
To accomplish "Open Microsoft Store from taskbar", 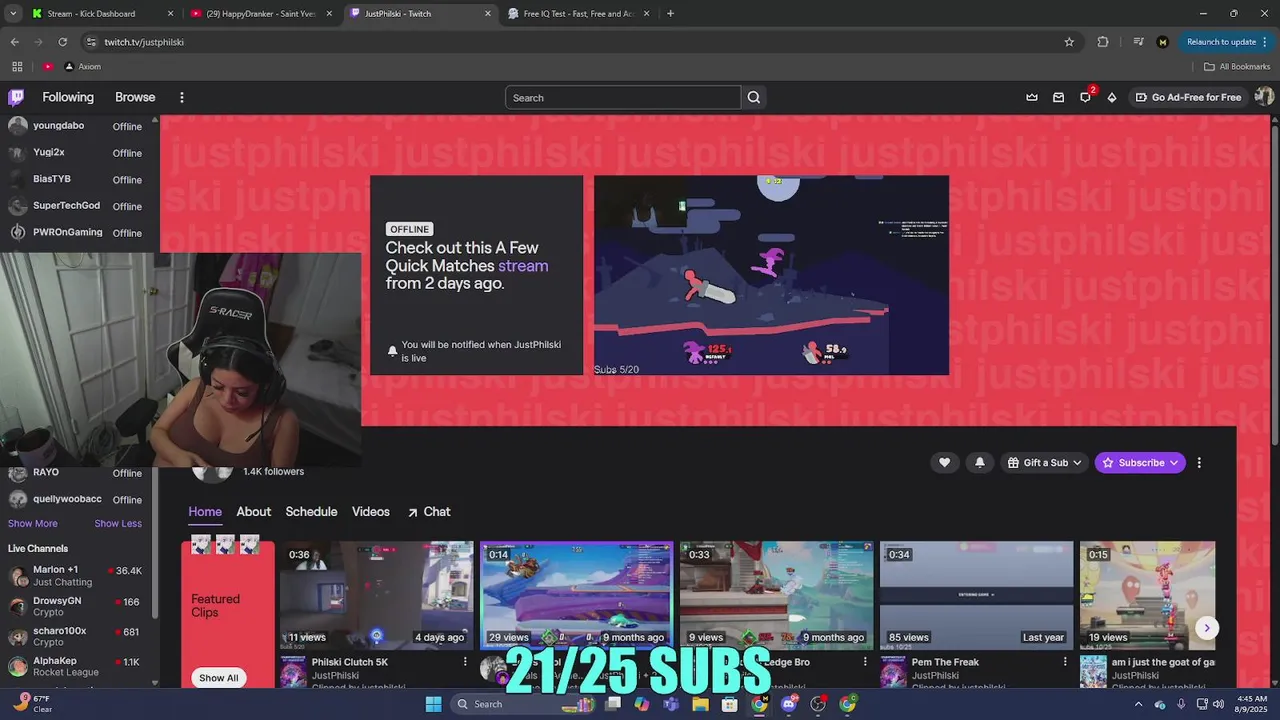I will pos(730,704).
